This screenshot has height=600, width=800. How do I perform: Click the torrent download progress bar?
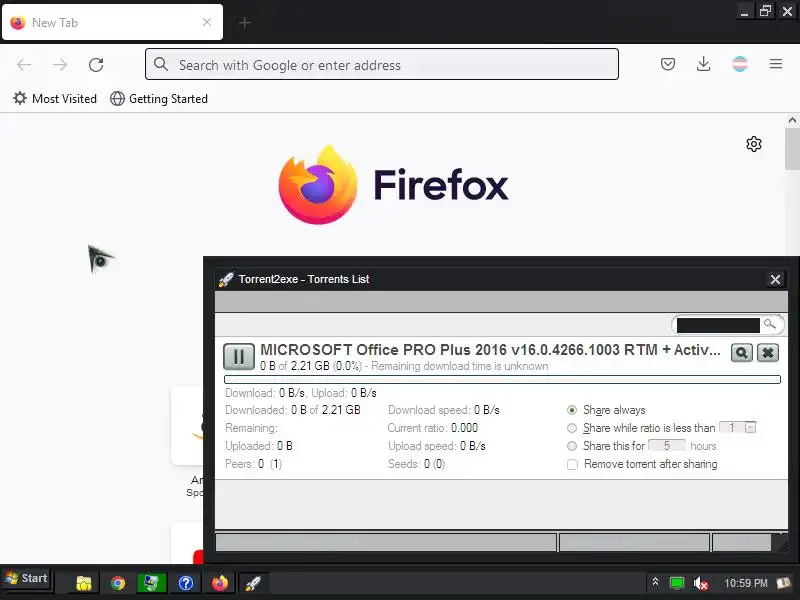(502, 380)
